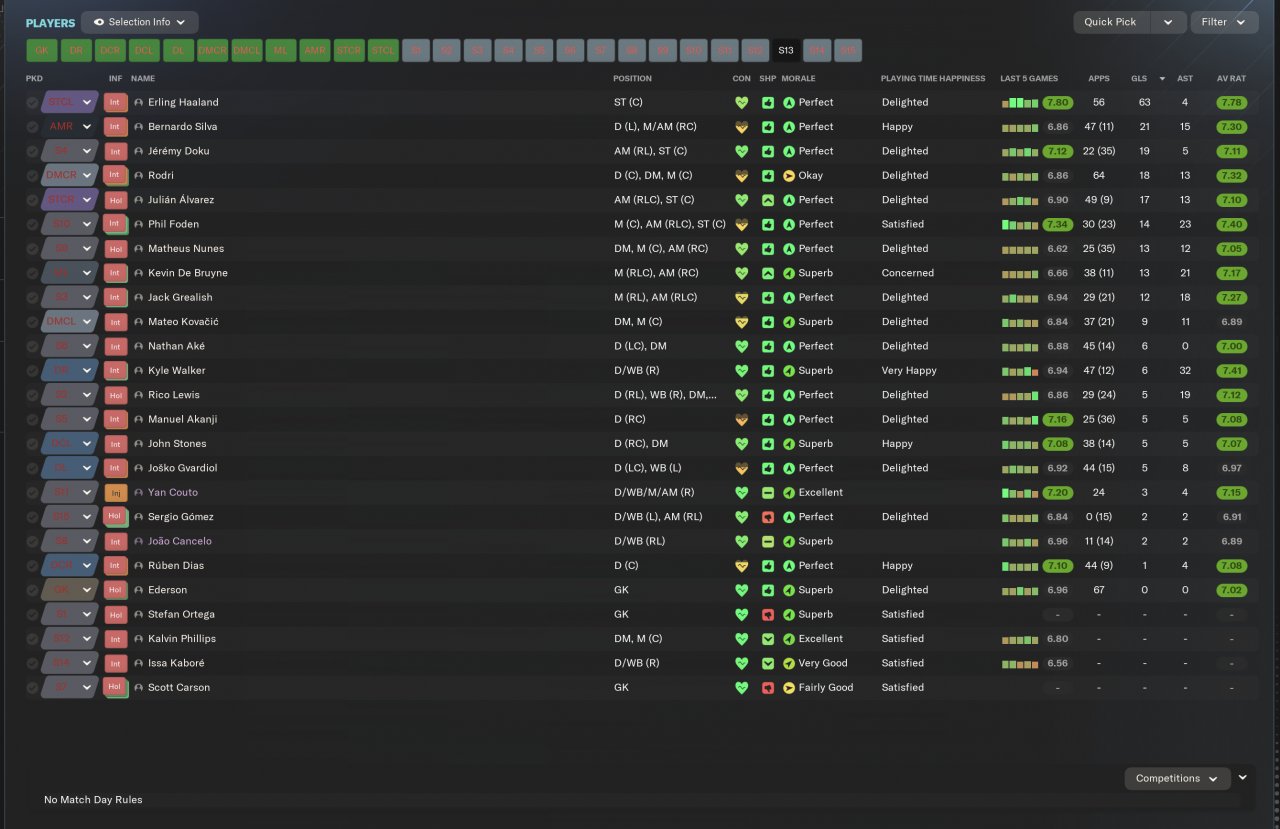Open Rodri's DMCR position dropdown arrow
The image size is (1280, 829).
(87, 176)
